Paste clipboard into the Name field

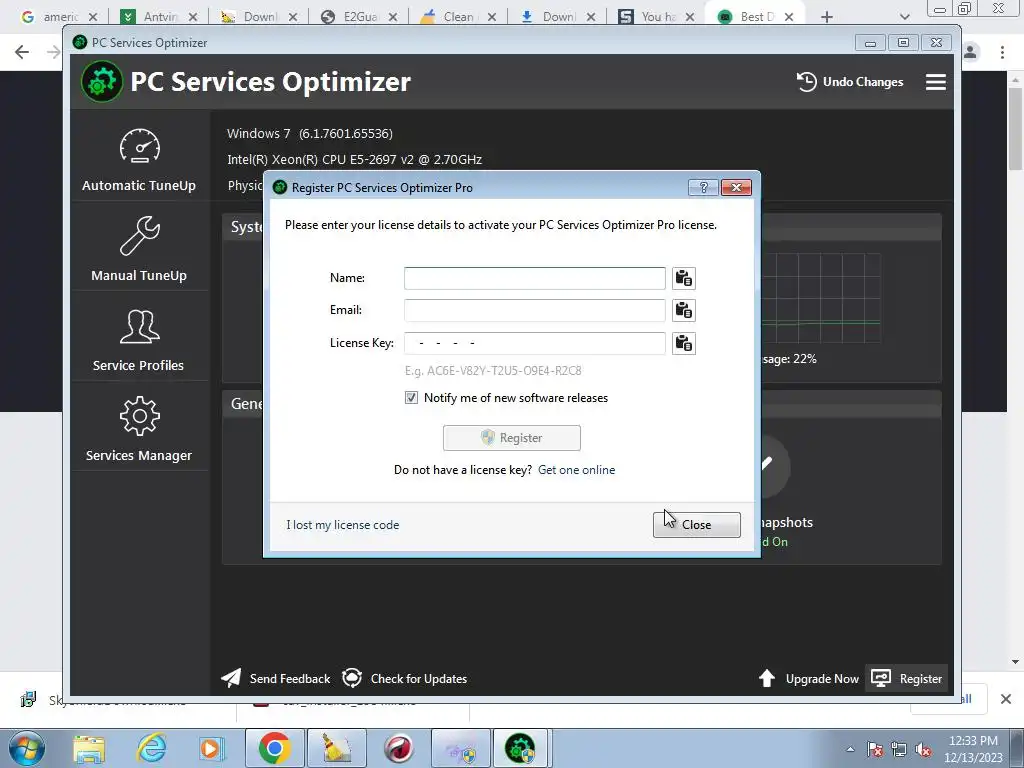684,278
